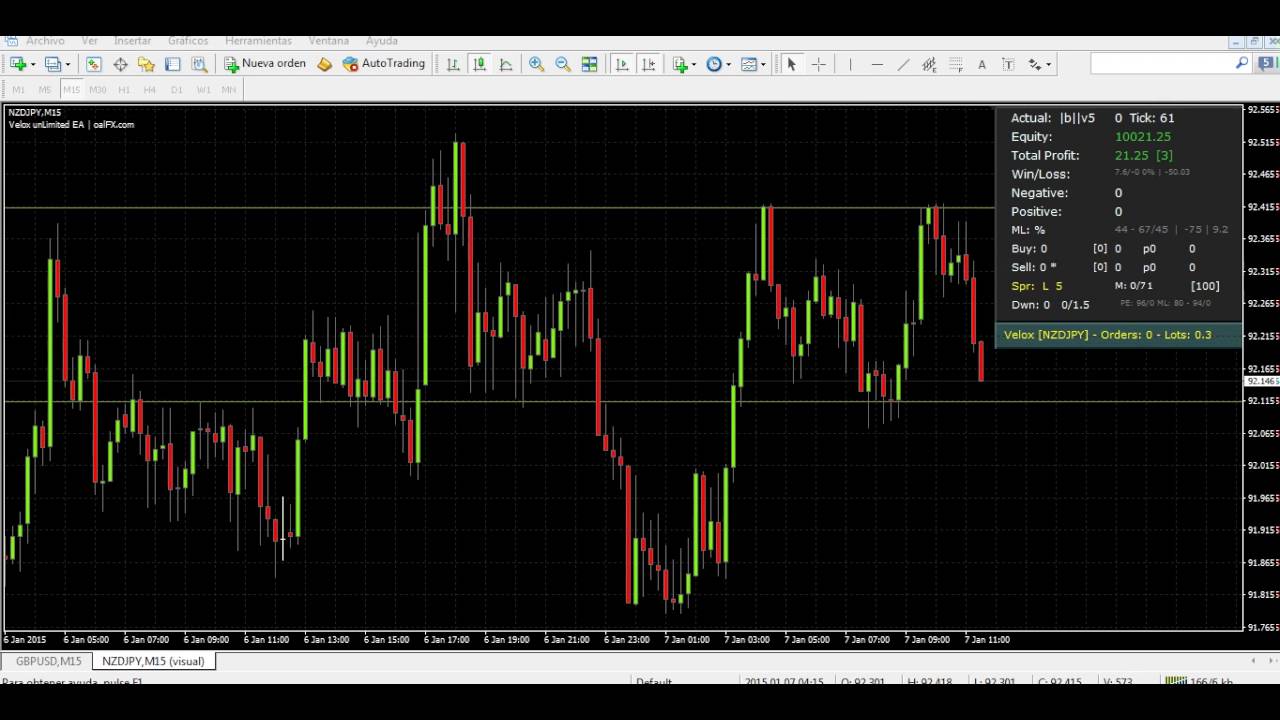Toggle the Terminal window icon
The height and width of the screenshot is (720, 1280).
172,64
